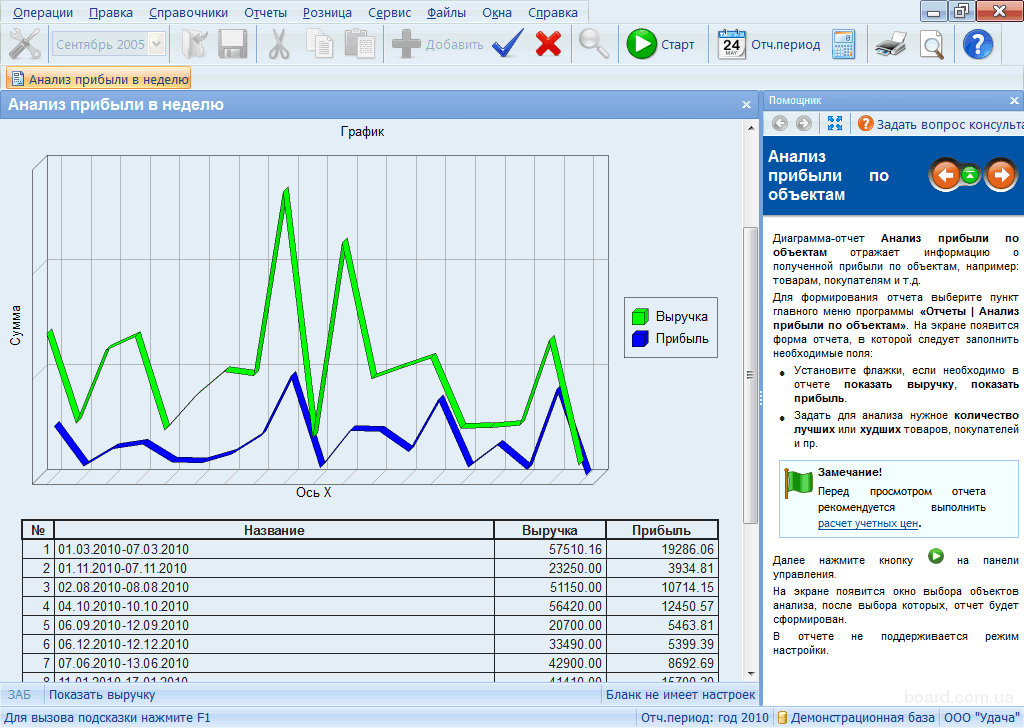This screenshot has width=1024, height=728.
Task: Click the report vertical scrollbar down arrow
Action: click(x=750, y=673)
